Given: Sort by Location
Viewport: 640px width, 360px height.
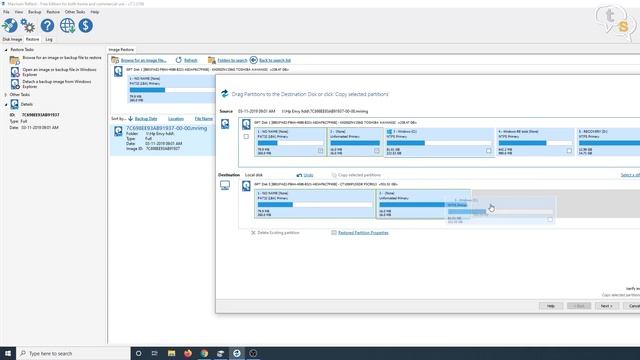Looking at the screenshot, I should (176, 119).
